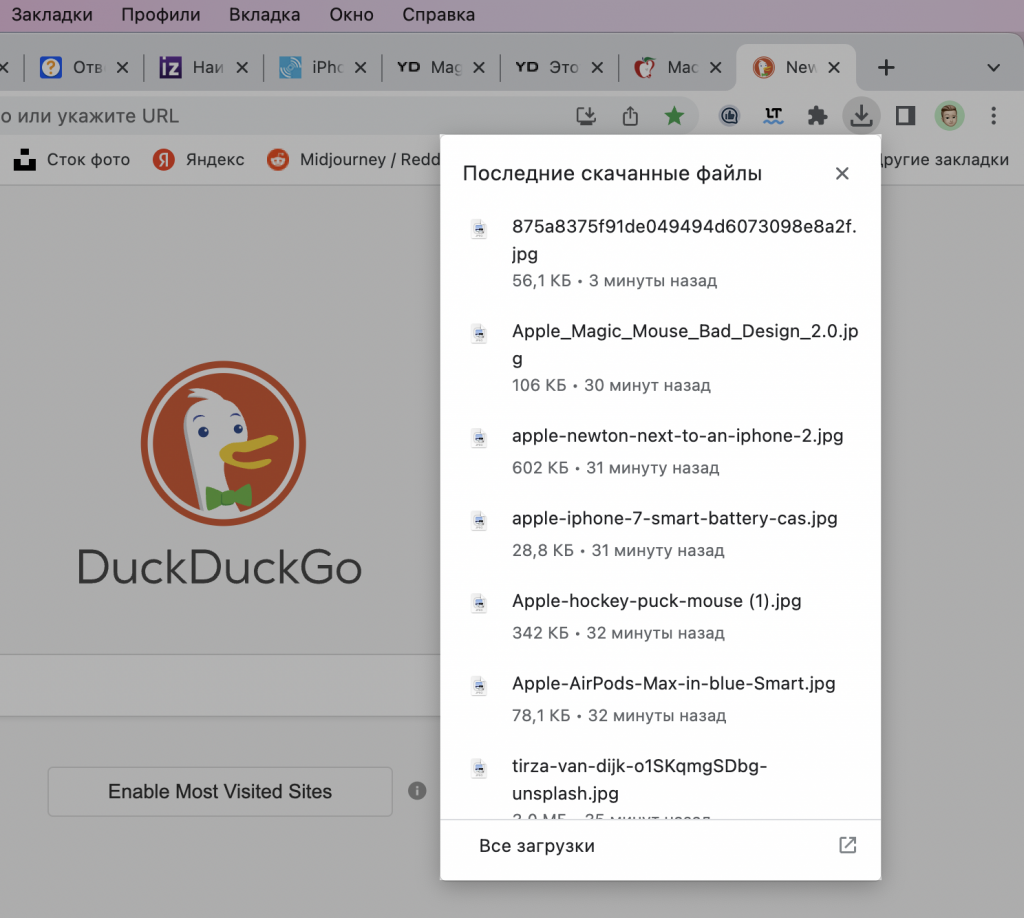Open the Закладки menu

tap(52, 14)
